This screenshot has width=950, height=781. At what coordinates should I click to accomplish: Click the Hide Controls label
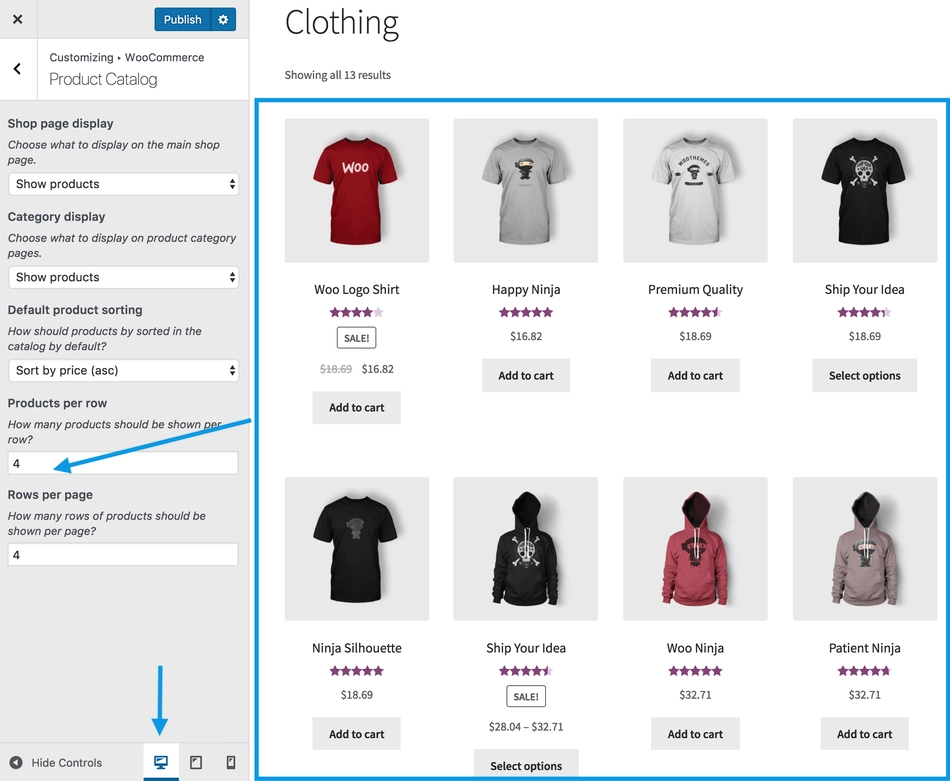tap(67, 762)
